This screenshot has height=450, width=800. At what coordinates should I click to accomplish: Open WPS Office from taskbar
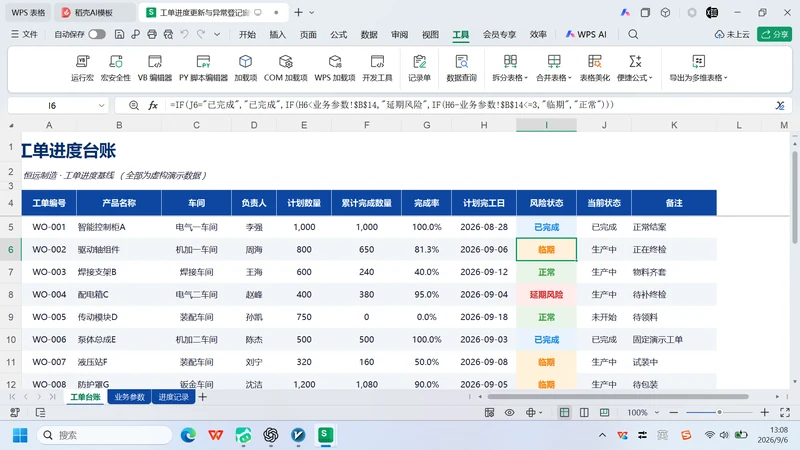point(216,435)
